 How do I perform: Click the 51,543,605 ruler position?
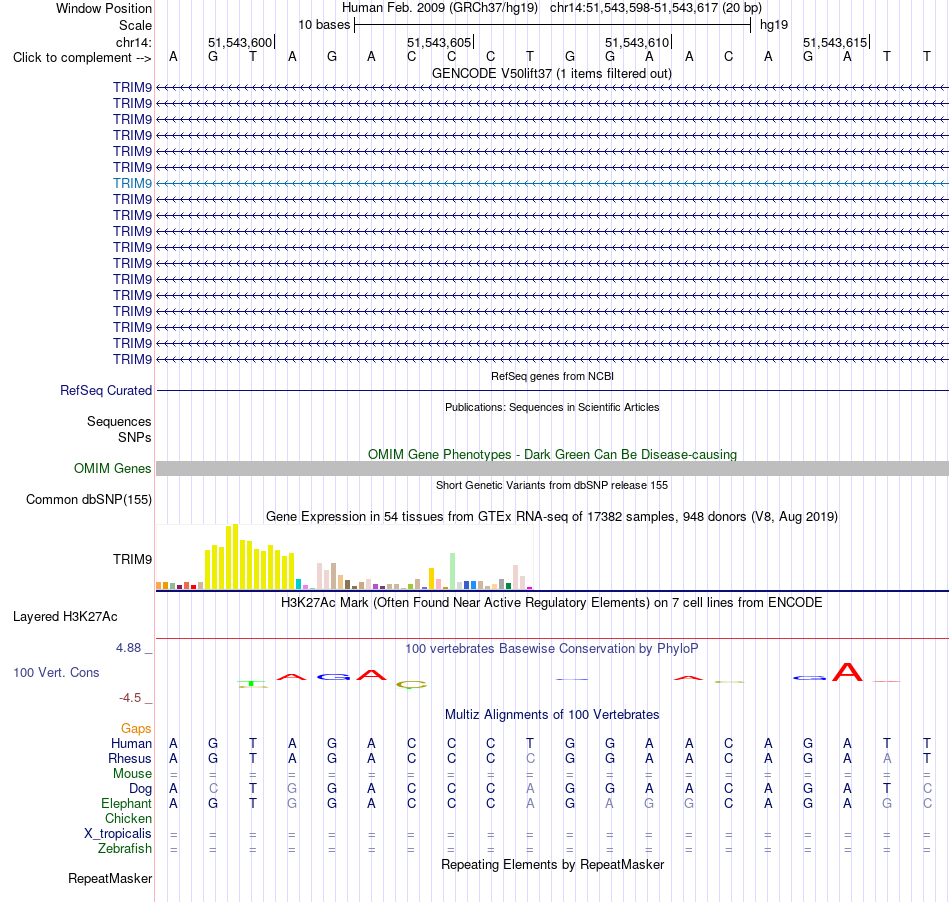(x=439, y=42)
